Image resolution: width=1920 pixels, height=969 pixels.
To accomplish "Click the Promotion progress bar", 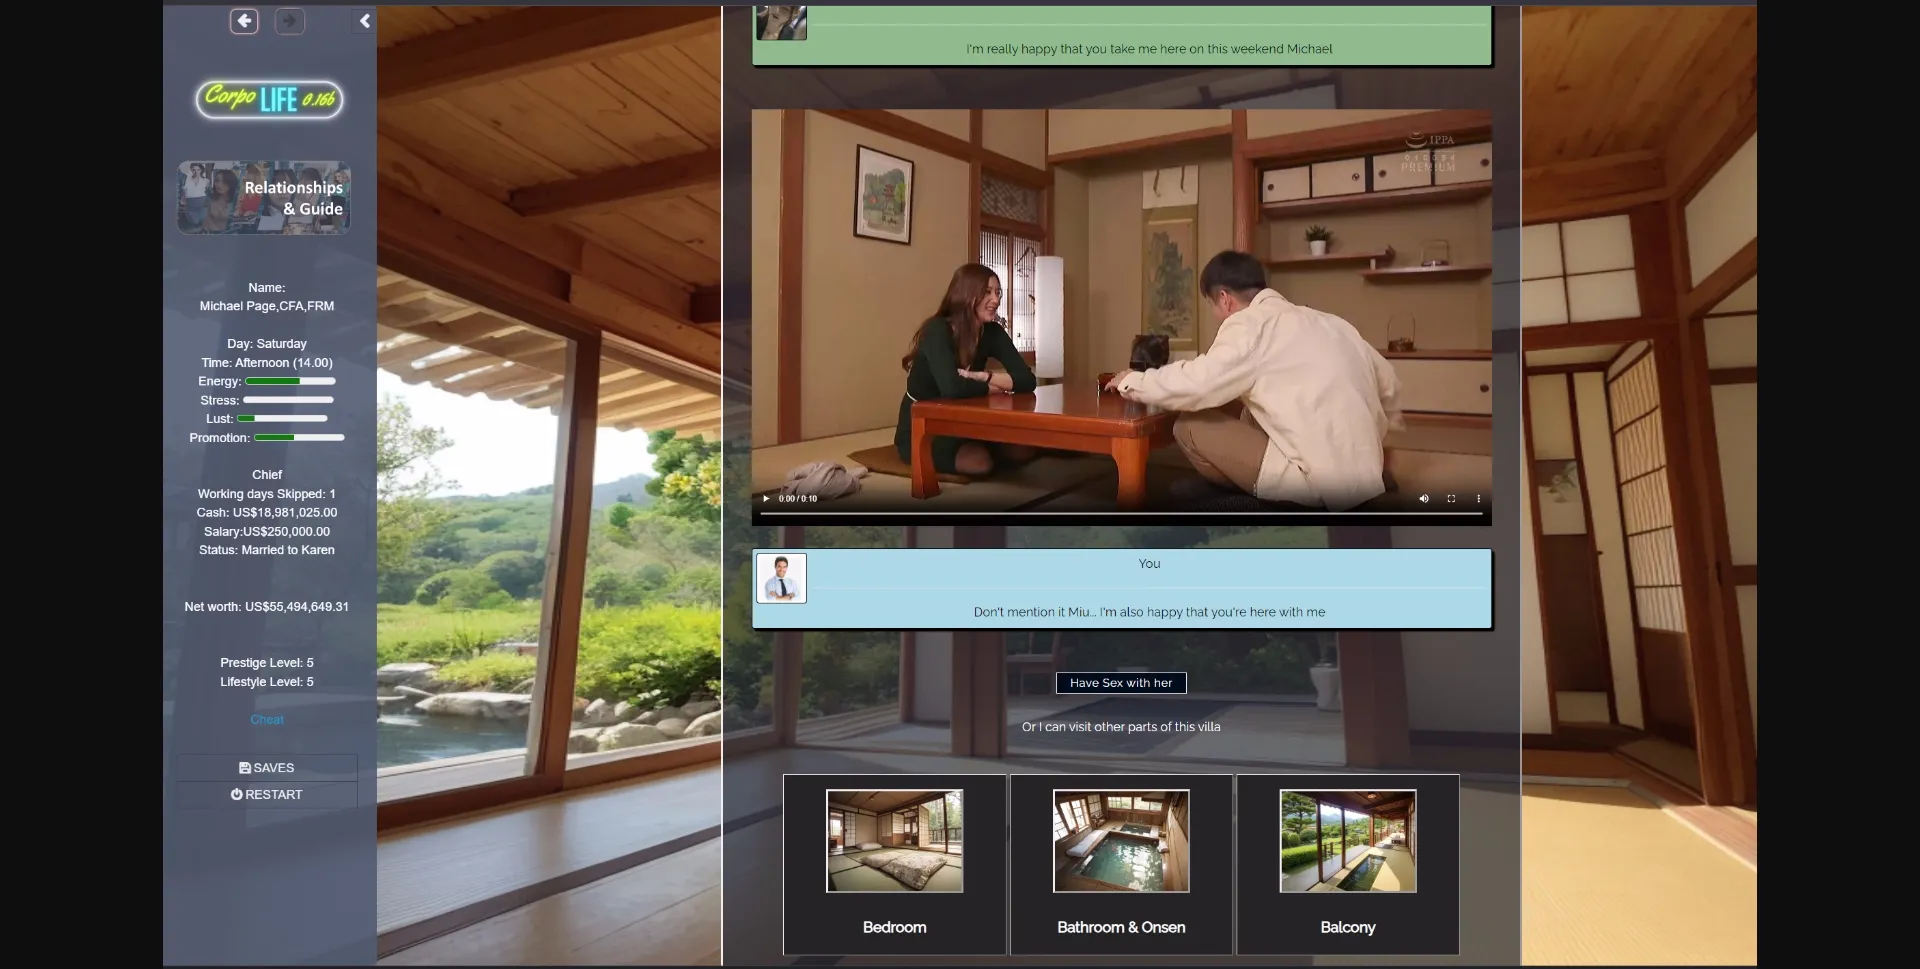I will point(299,438).
